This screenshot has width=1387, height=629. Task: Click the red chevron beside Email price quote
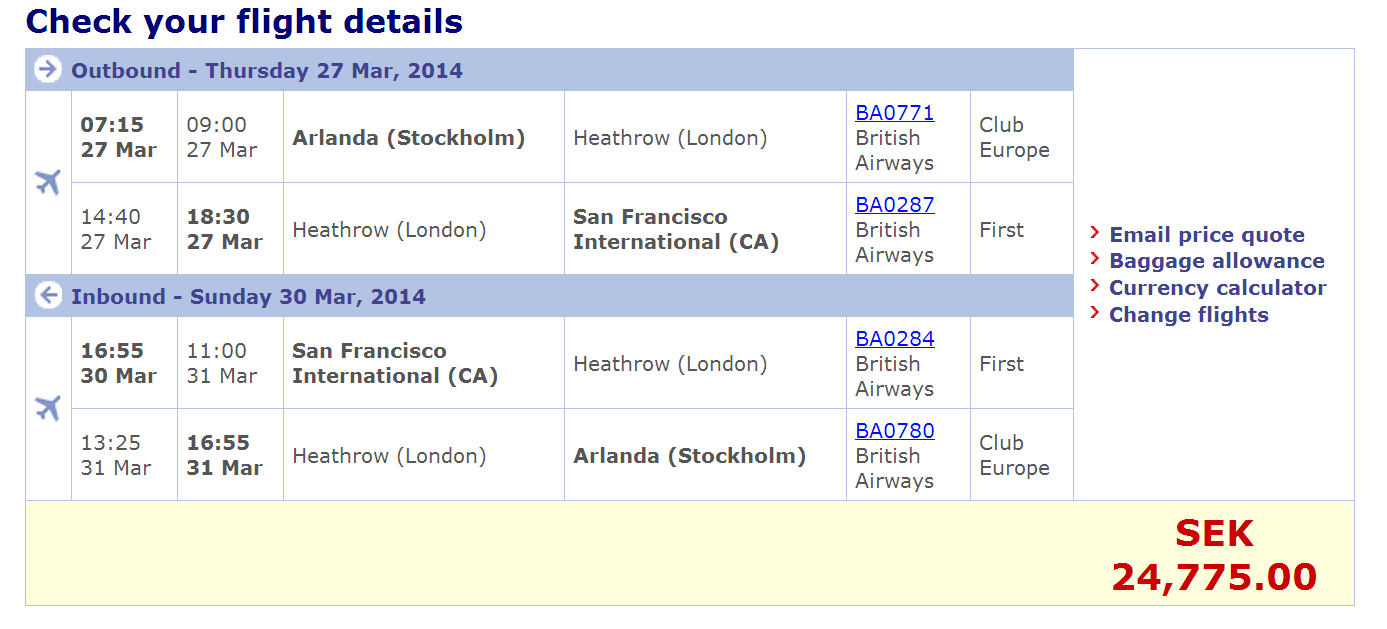tap(1095, 234)
